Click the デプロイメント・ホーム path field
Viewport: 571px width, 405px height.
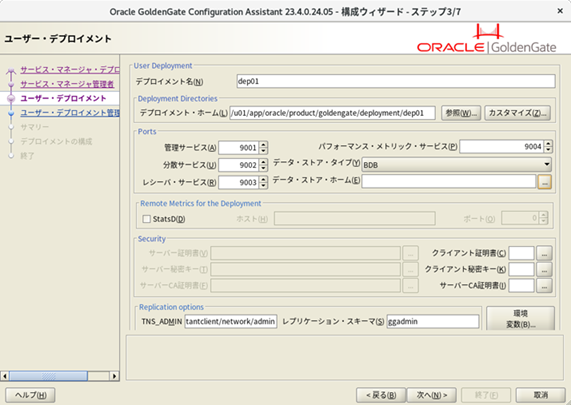pyautogui.click(x=332, y=113)
